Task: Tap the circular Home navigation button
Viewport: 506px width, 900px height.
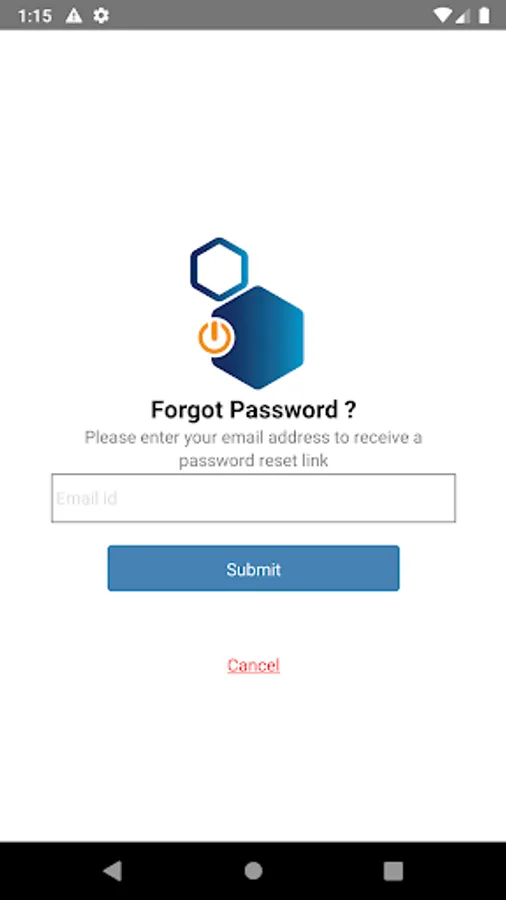Action: [x=253, y=871]
